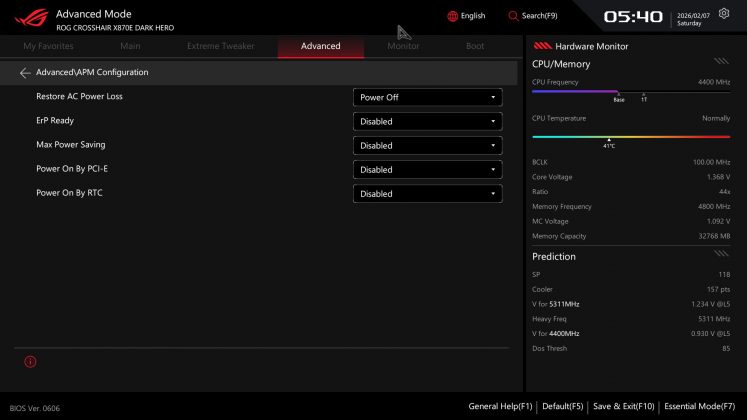Expand the ErP Ready dropdown
Viewport: 747px width, 420px height.
427,121
